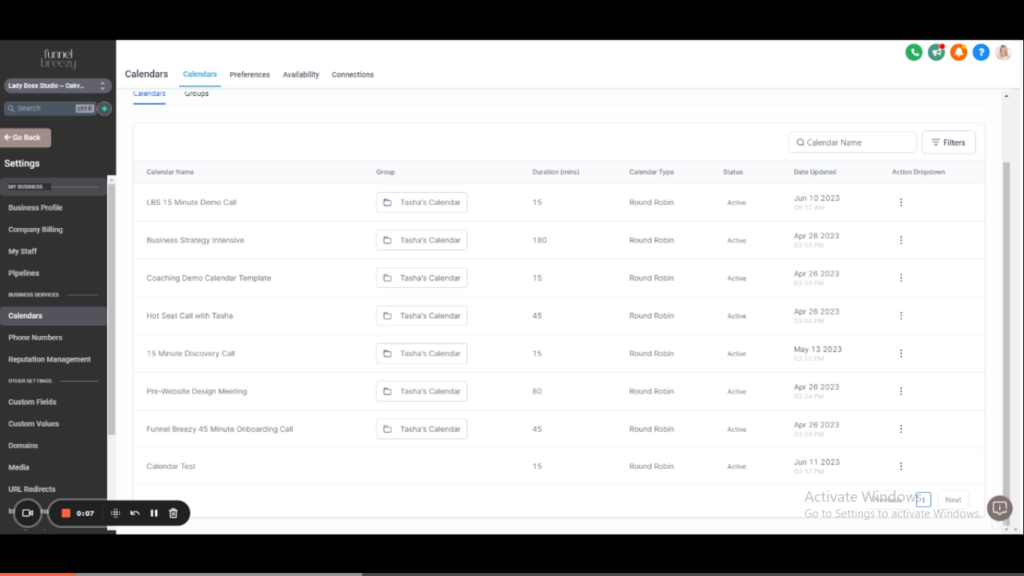This screenshot has width=1024, height=576.
Task: Click the Go Back button
Action: (x=25, y=138)
